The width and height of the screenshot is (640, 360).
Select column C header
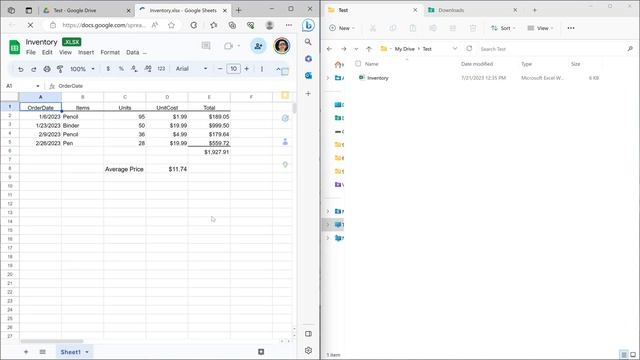coord(125,97)
